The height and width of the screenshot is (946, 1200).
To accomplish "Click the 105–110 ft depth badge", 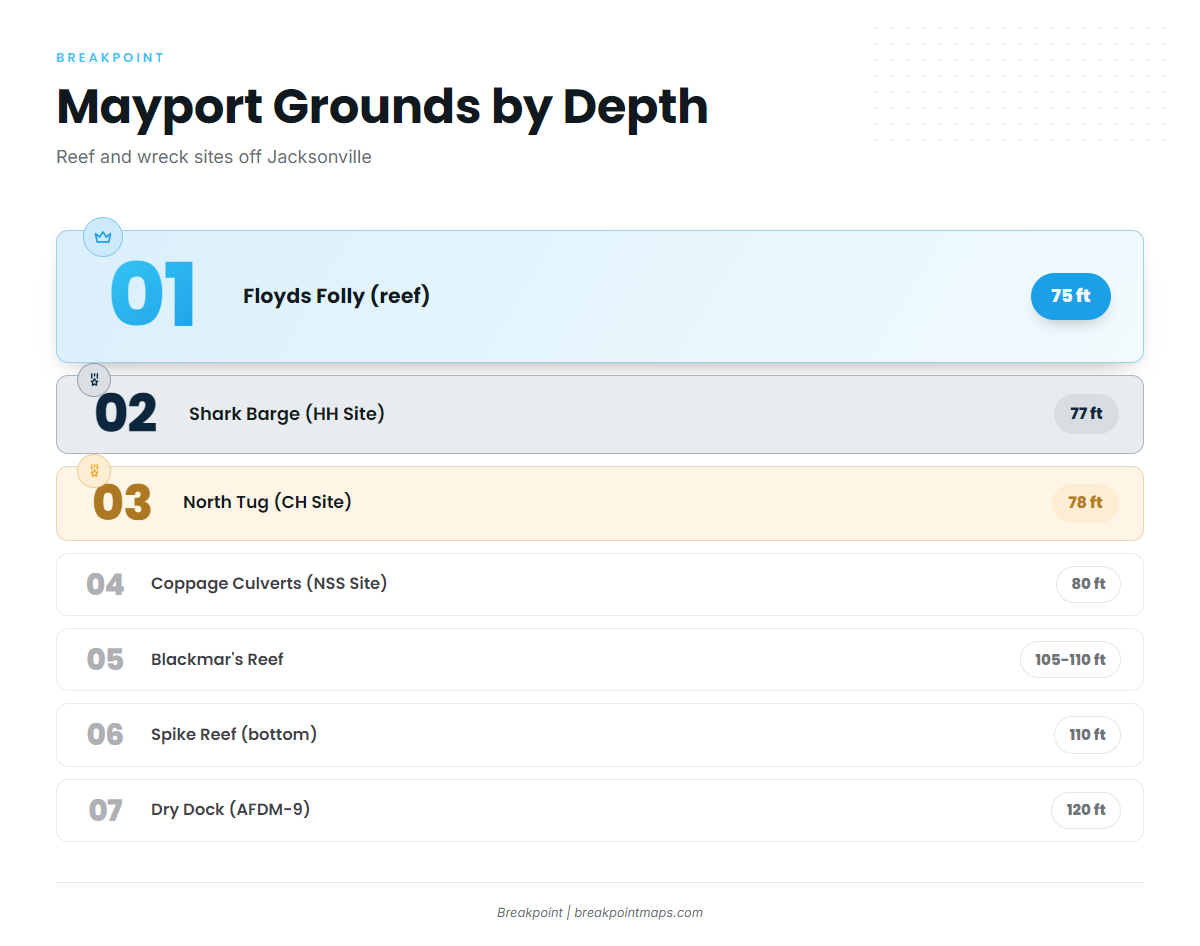I will (1070, 660).
